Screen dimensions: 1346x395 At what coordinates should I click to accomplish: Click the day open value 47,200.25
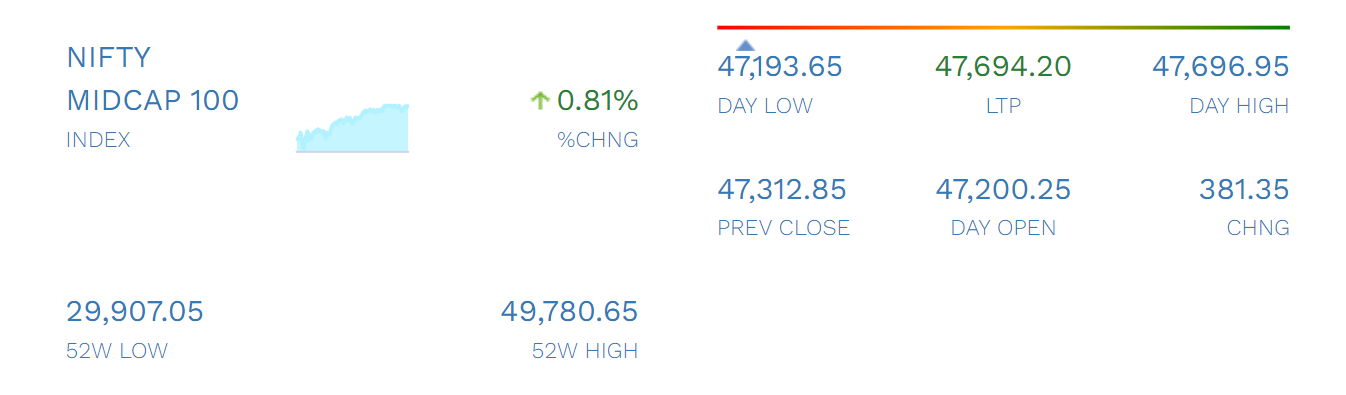[1003, 189]
